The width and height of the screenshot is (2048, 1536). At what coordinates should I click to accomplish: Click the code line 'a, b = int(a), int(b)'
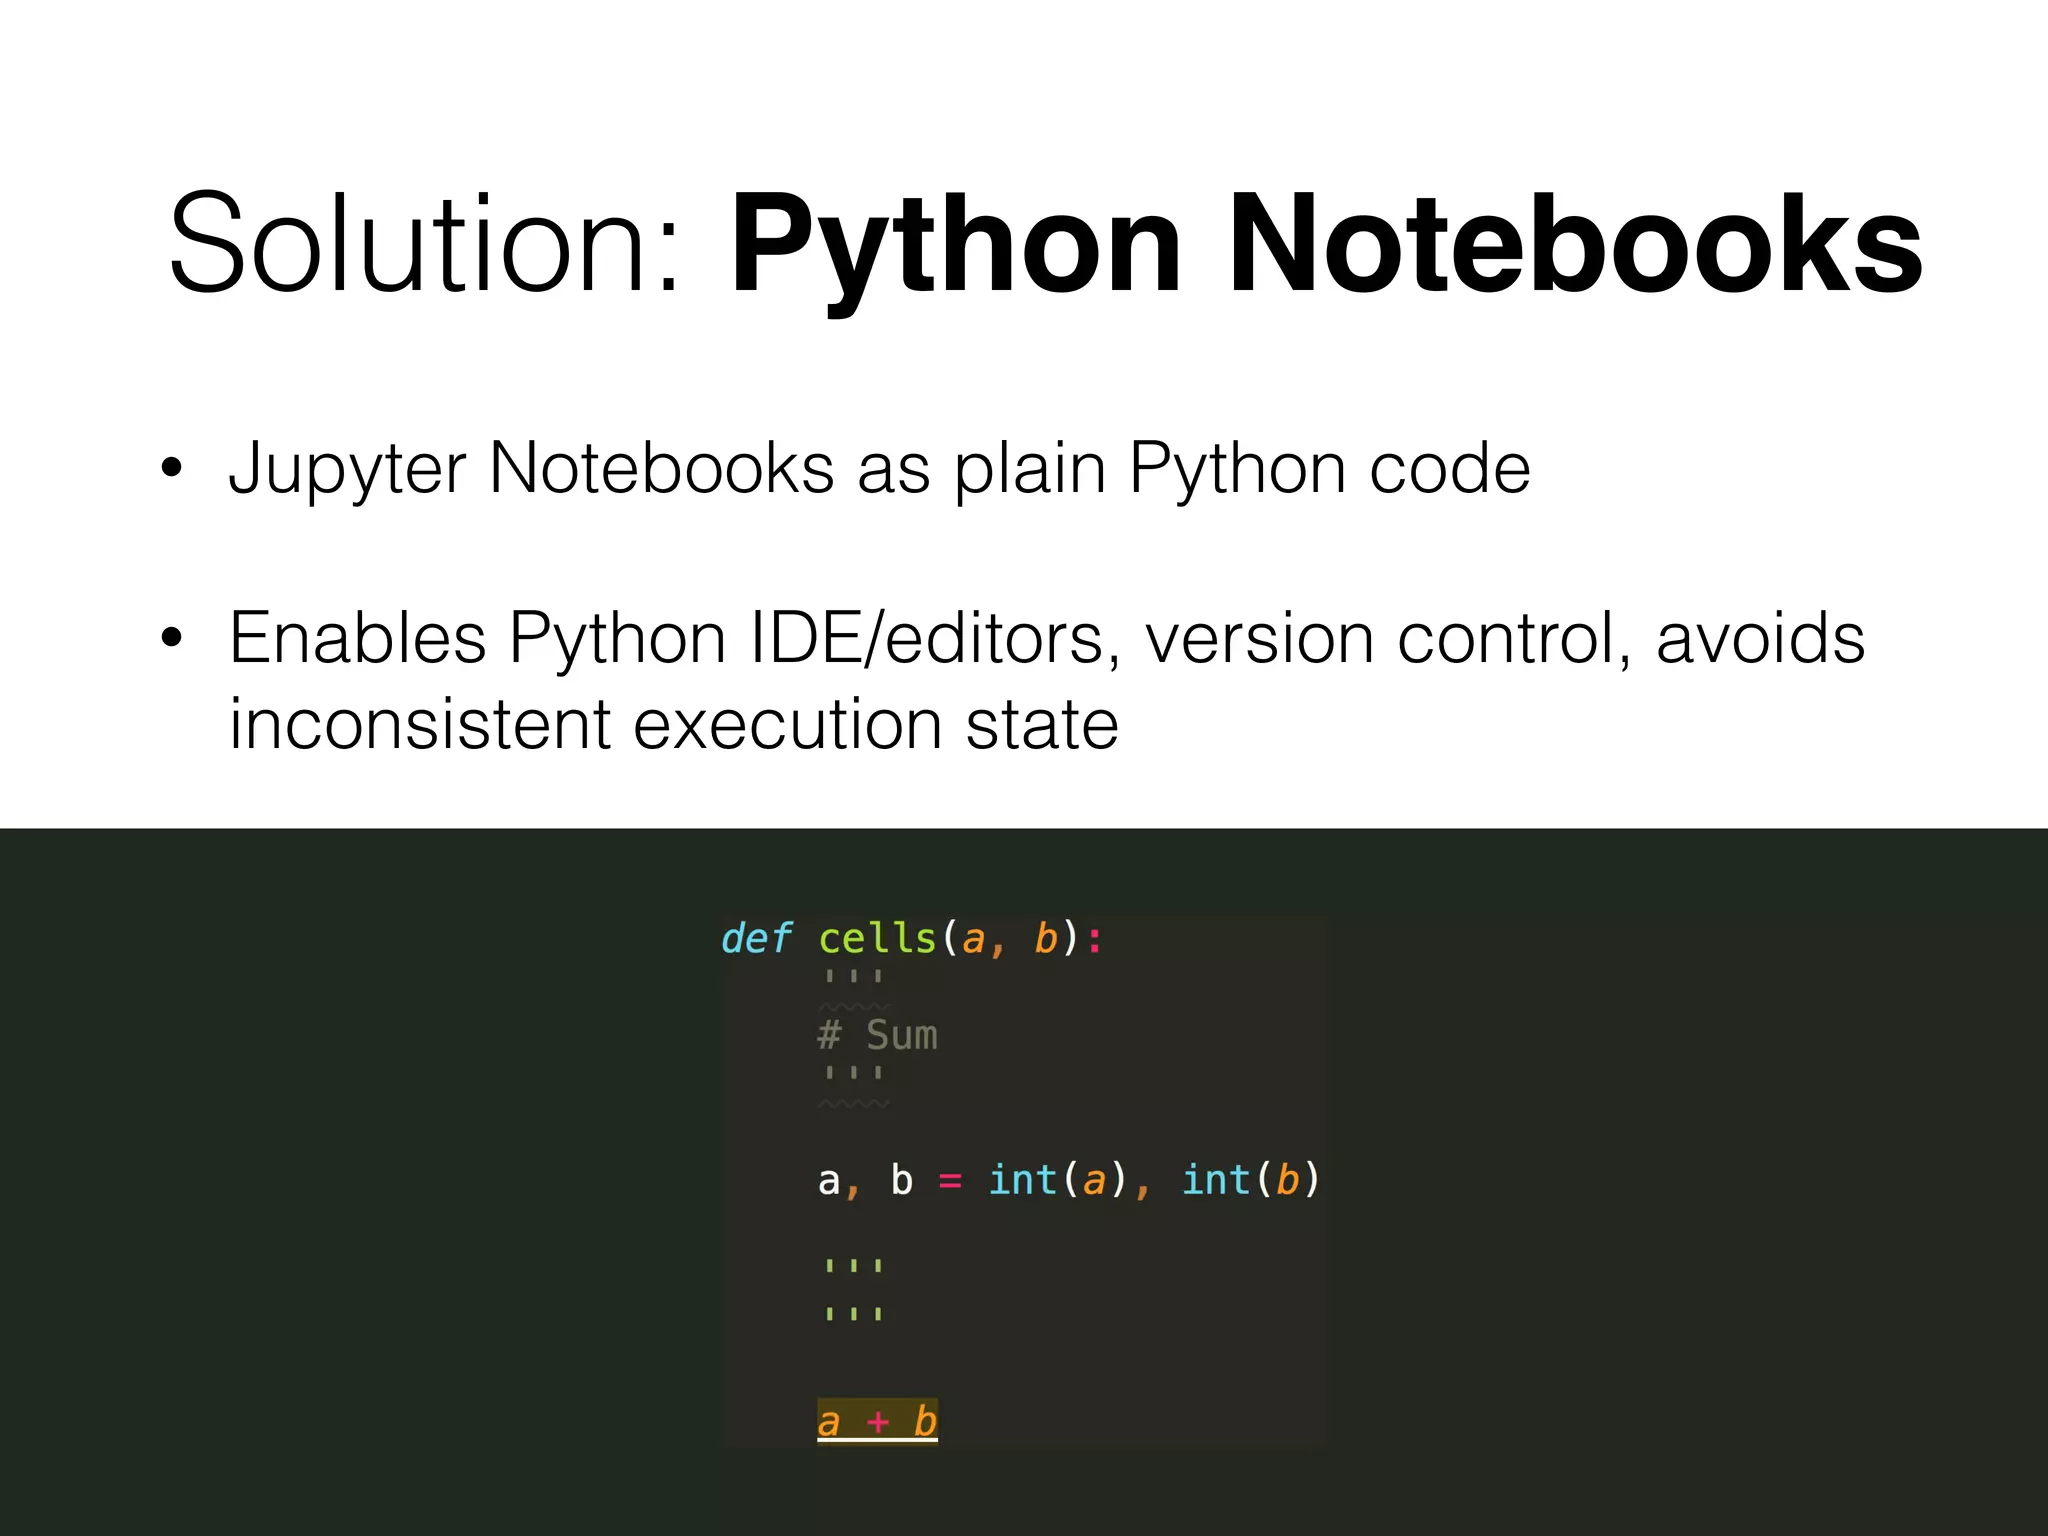coord(1069,1180)
